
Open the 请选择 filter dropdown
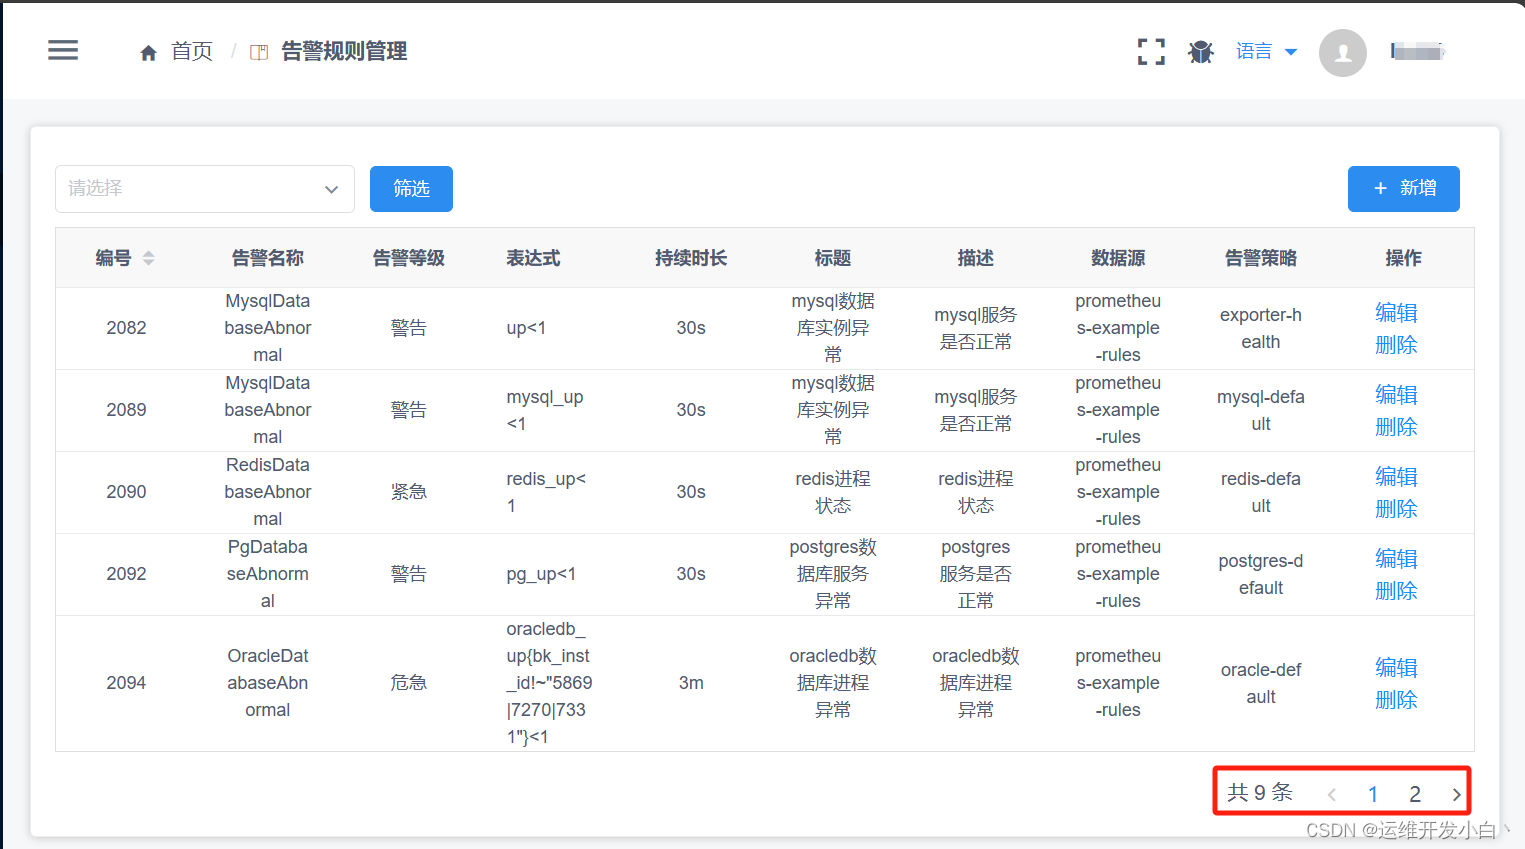pos(205,189)
